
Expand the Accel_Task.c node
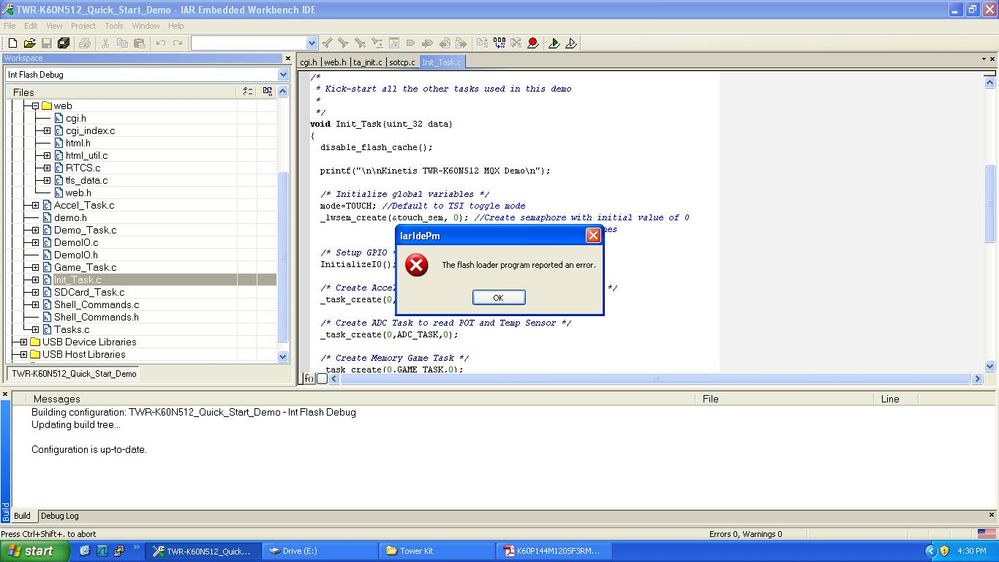pos(35,205)
